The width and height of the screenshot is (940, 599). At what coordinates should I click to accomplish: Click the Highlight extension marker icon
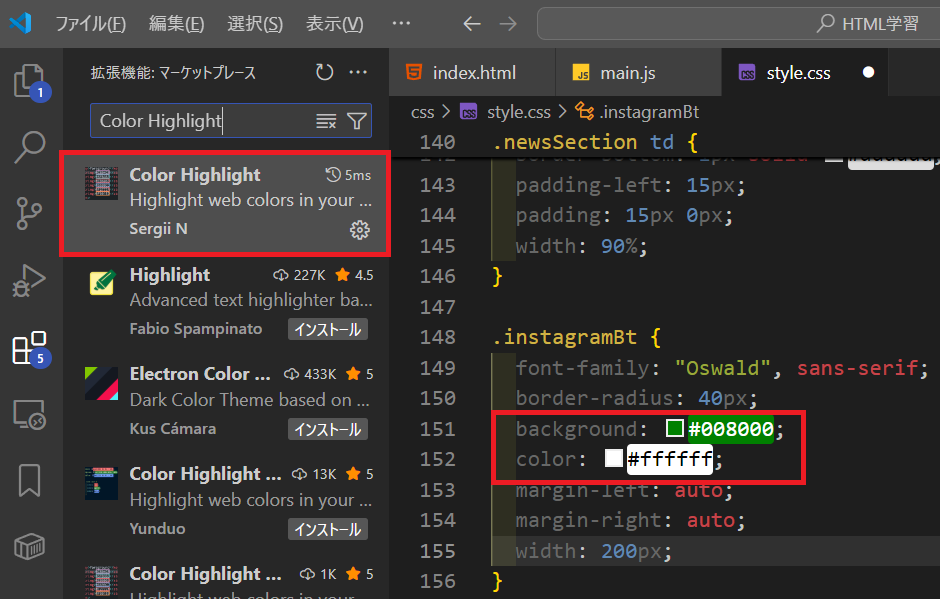click(x=103, y=282)
